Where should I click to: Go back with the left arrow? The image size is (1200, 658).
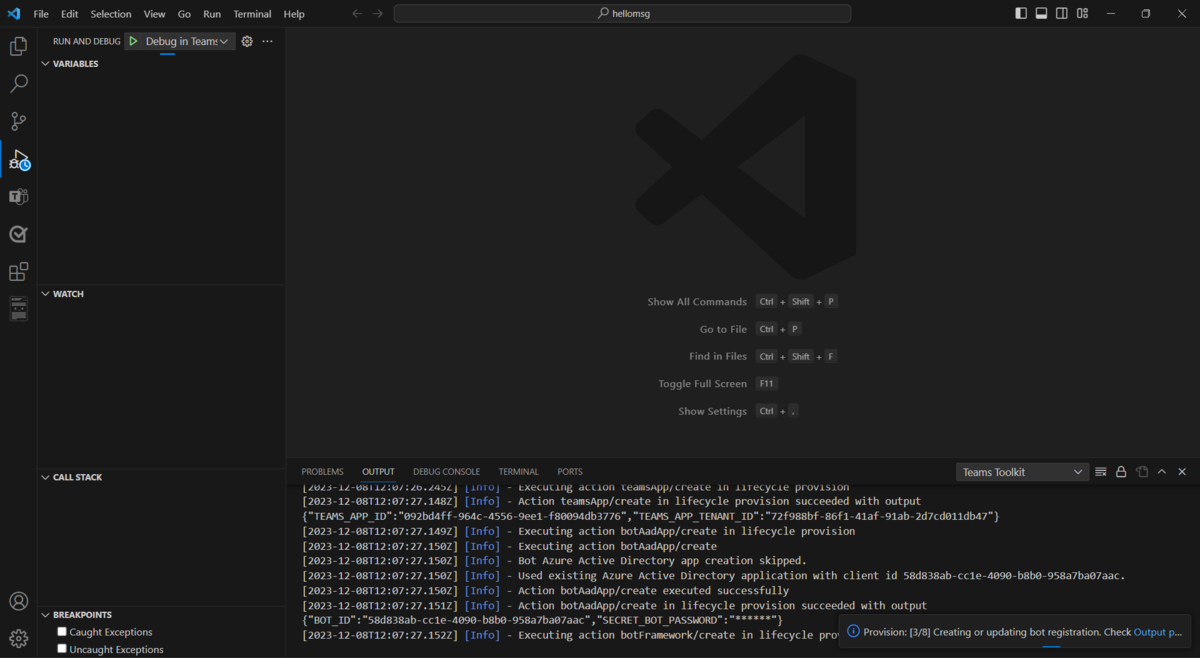[x=357, y=14]
